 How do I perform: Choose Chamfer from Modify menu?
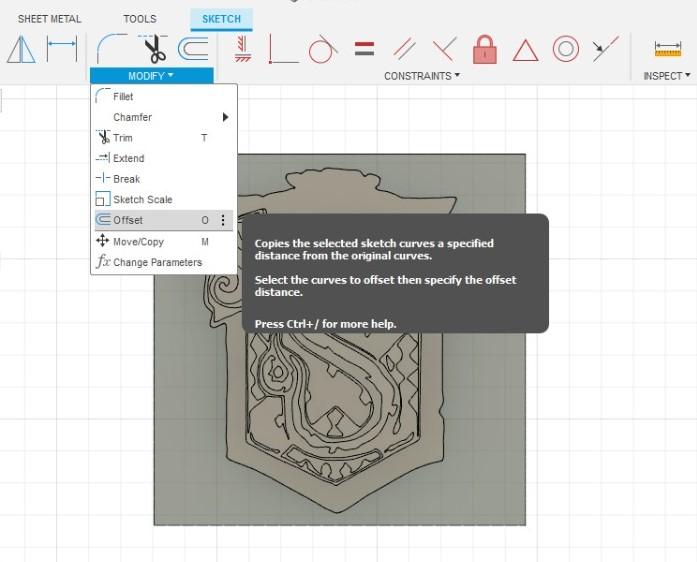pos(164,117)
